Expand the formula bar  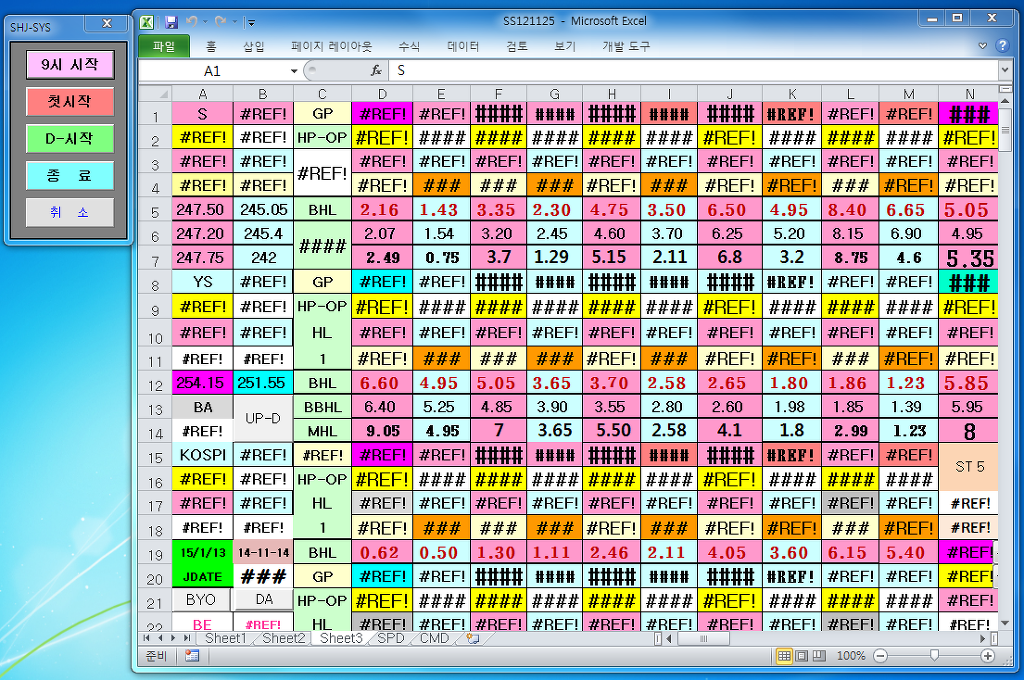[1004, 71]
